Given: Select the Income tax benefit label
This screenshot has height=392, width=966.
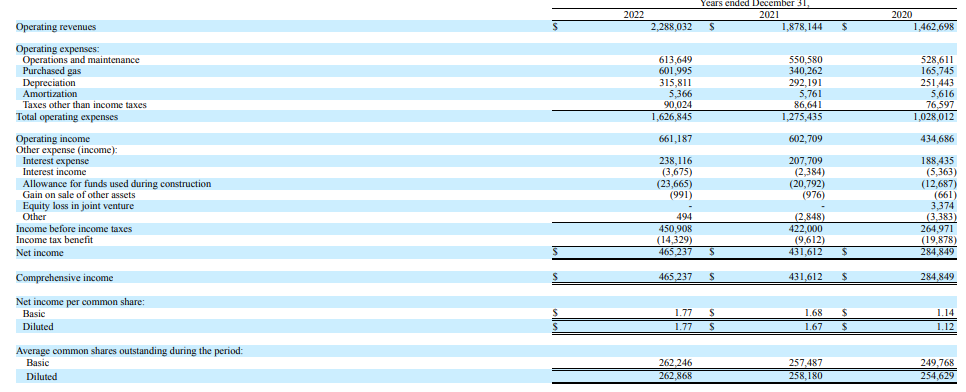Looking at the screenshot, I should click(x=54, y=240).
